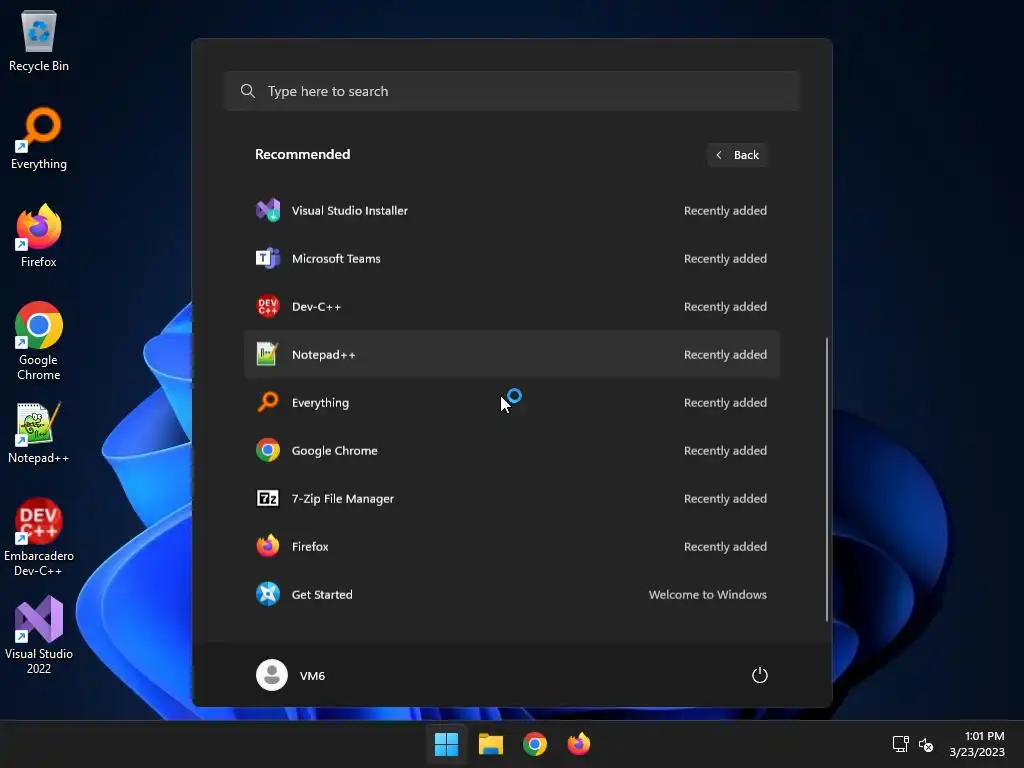Select the Firefox desktop shortcut
Viewport: 1024px width, 768px height.
point(39,236)
